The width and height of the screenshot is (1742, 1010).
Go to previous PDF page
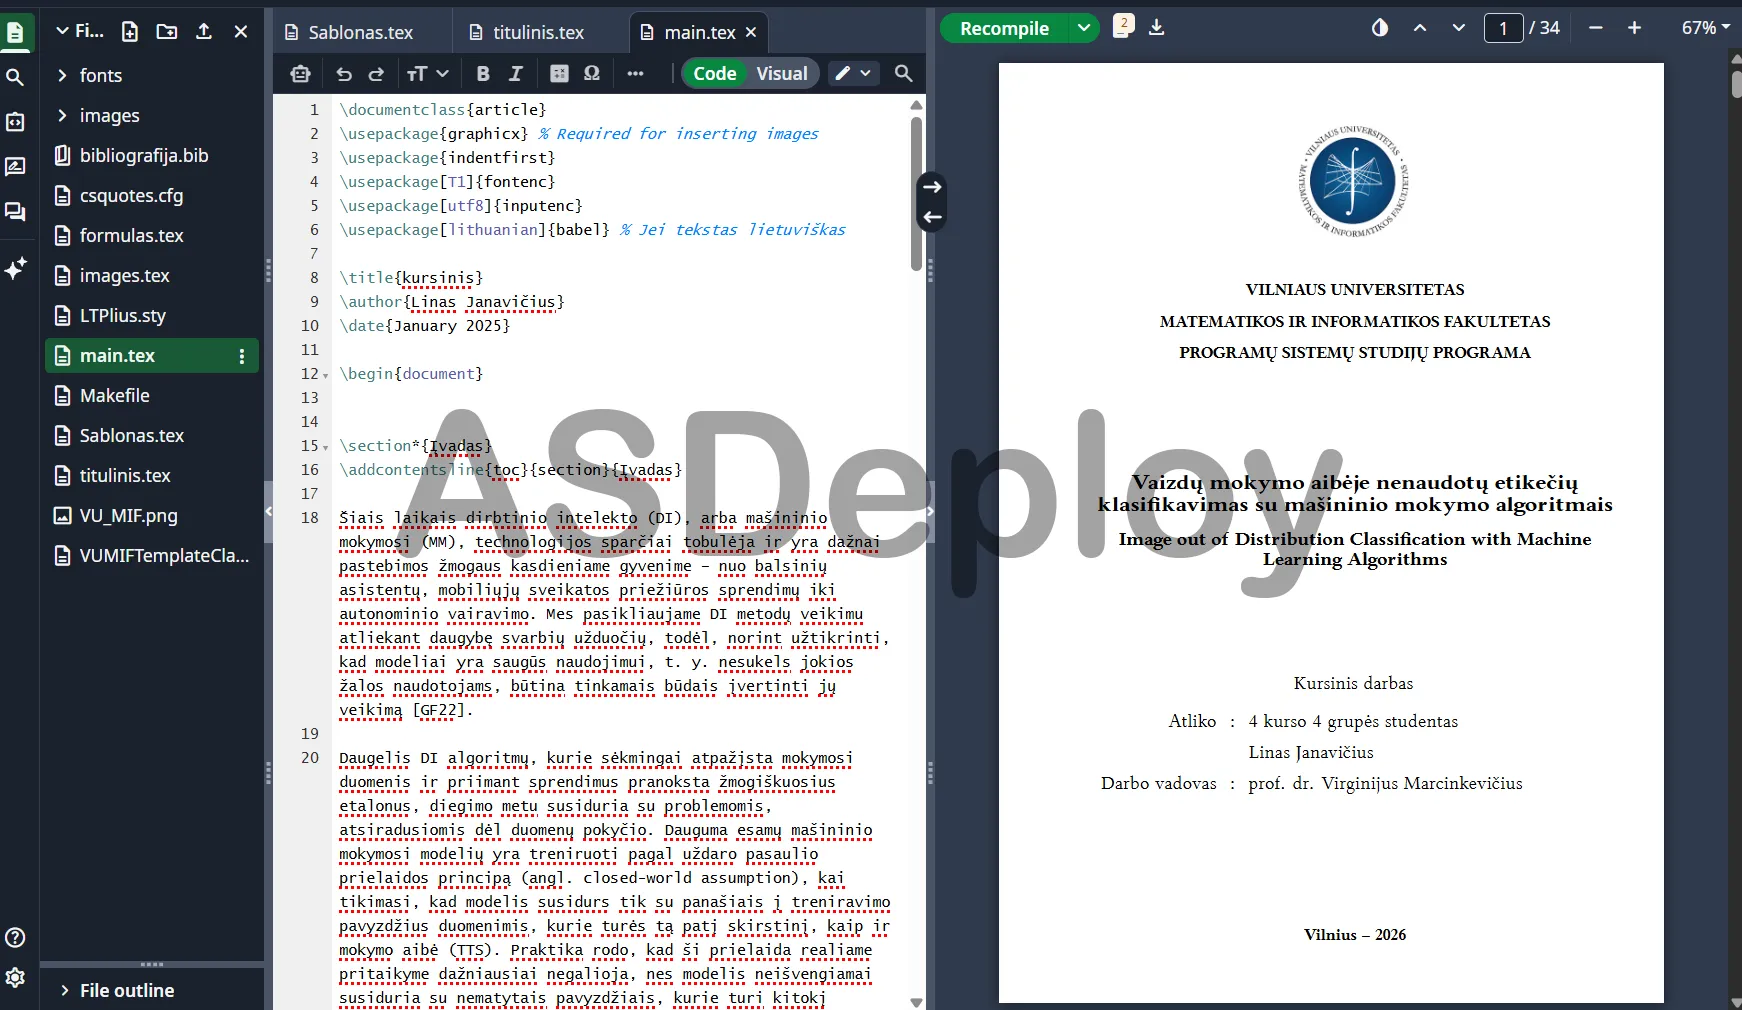[1420, 28]
